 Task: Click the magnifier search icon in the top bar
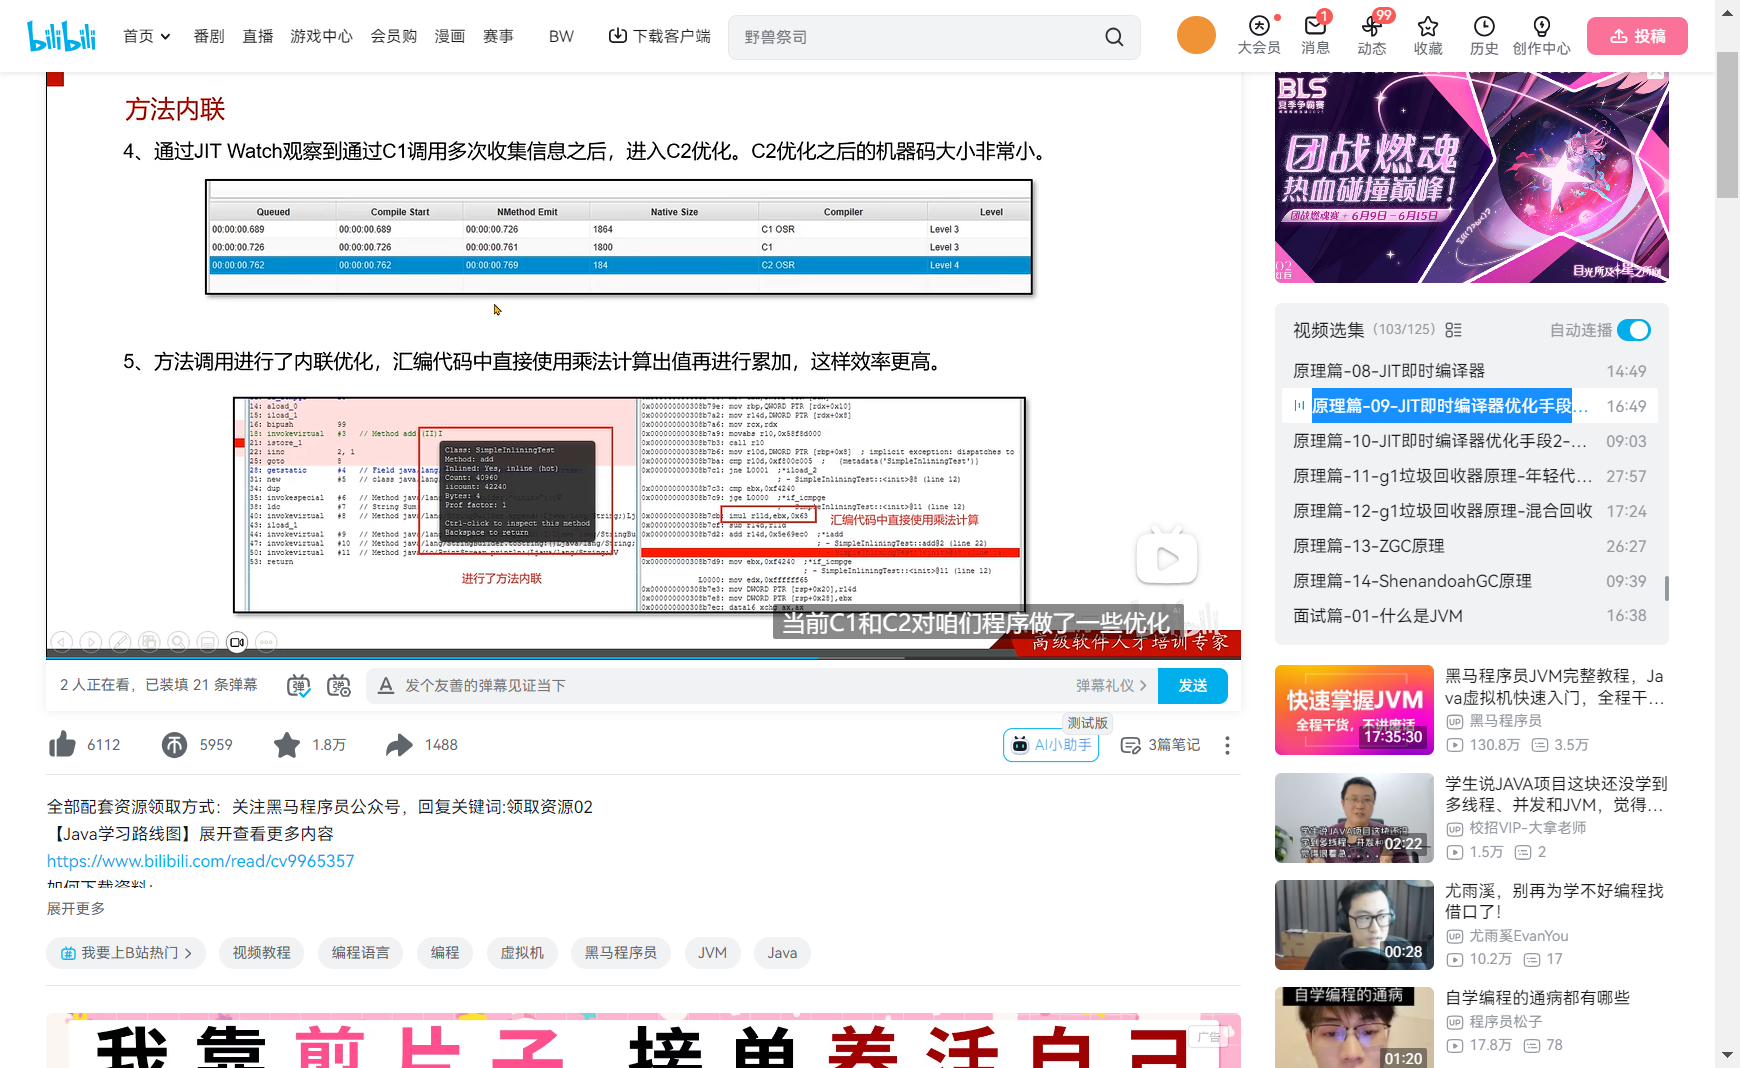tap(1114, 36)
